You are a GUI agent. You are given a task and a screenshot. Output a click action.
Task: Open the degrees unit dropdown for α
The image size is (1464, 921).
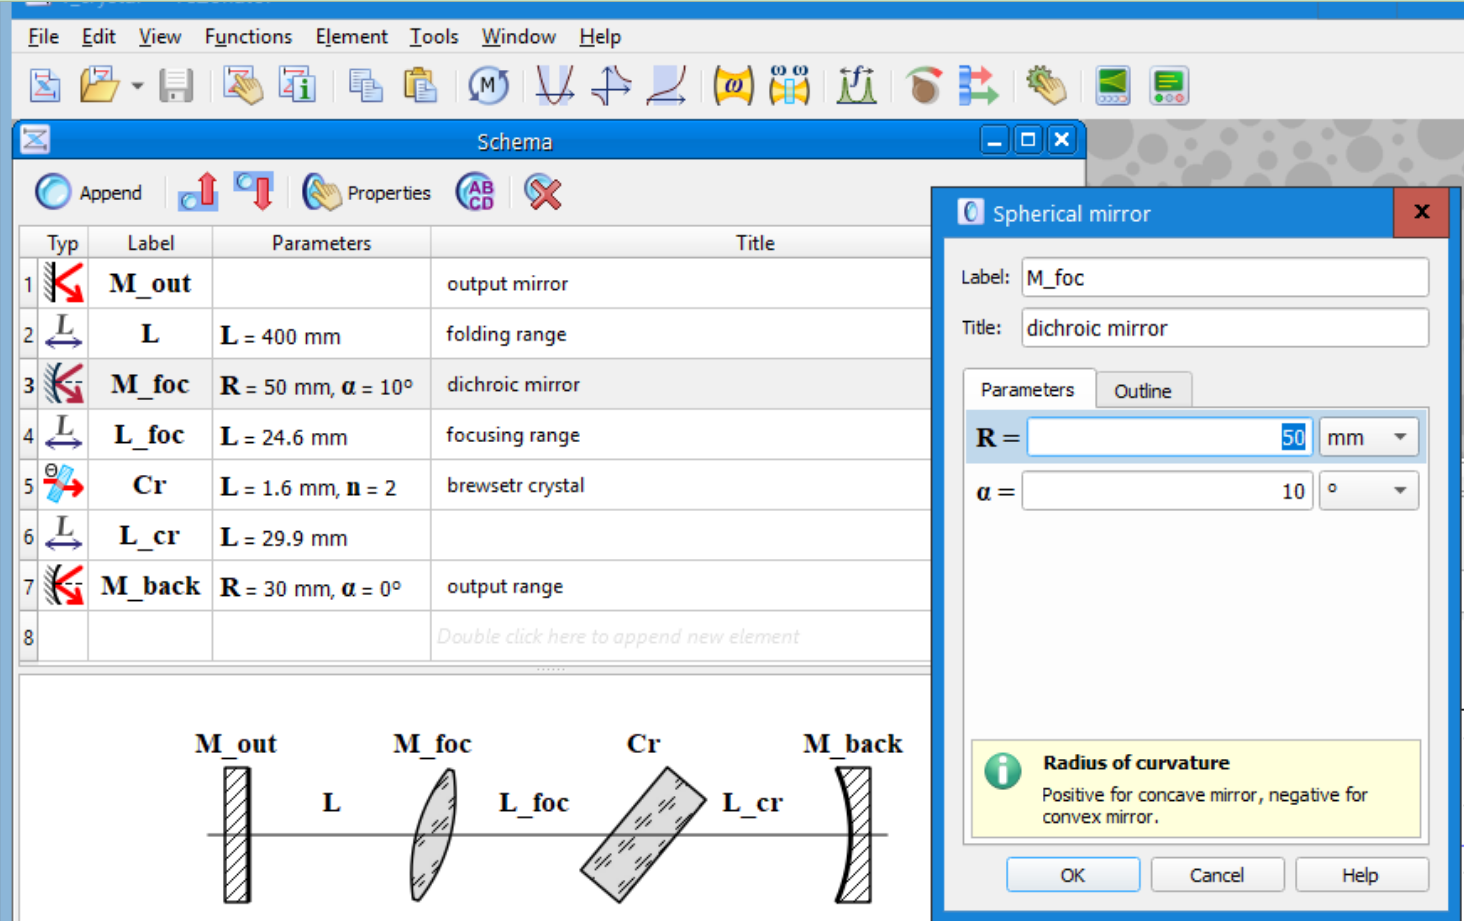click(1368, 490)
